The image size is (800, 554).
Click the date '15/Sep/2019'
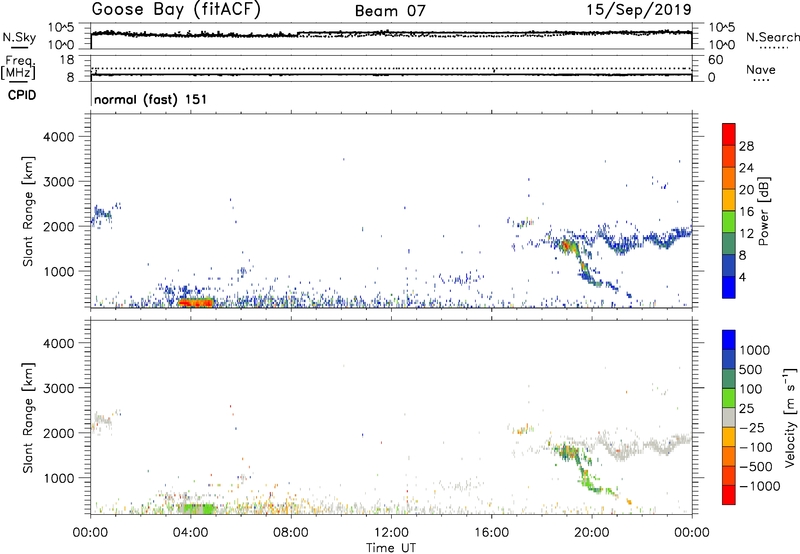click(639, 10)
